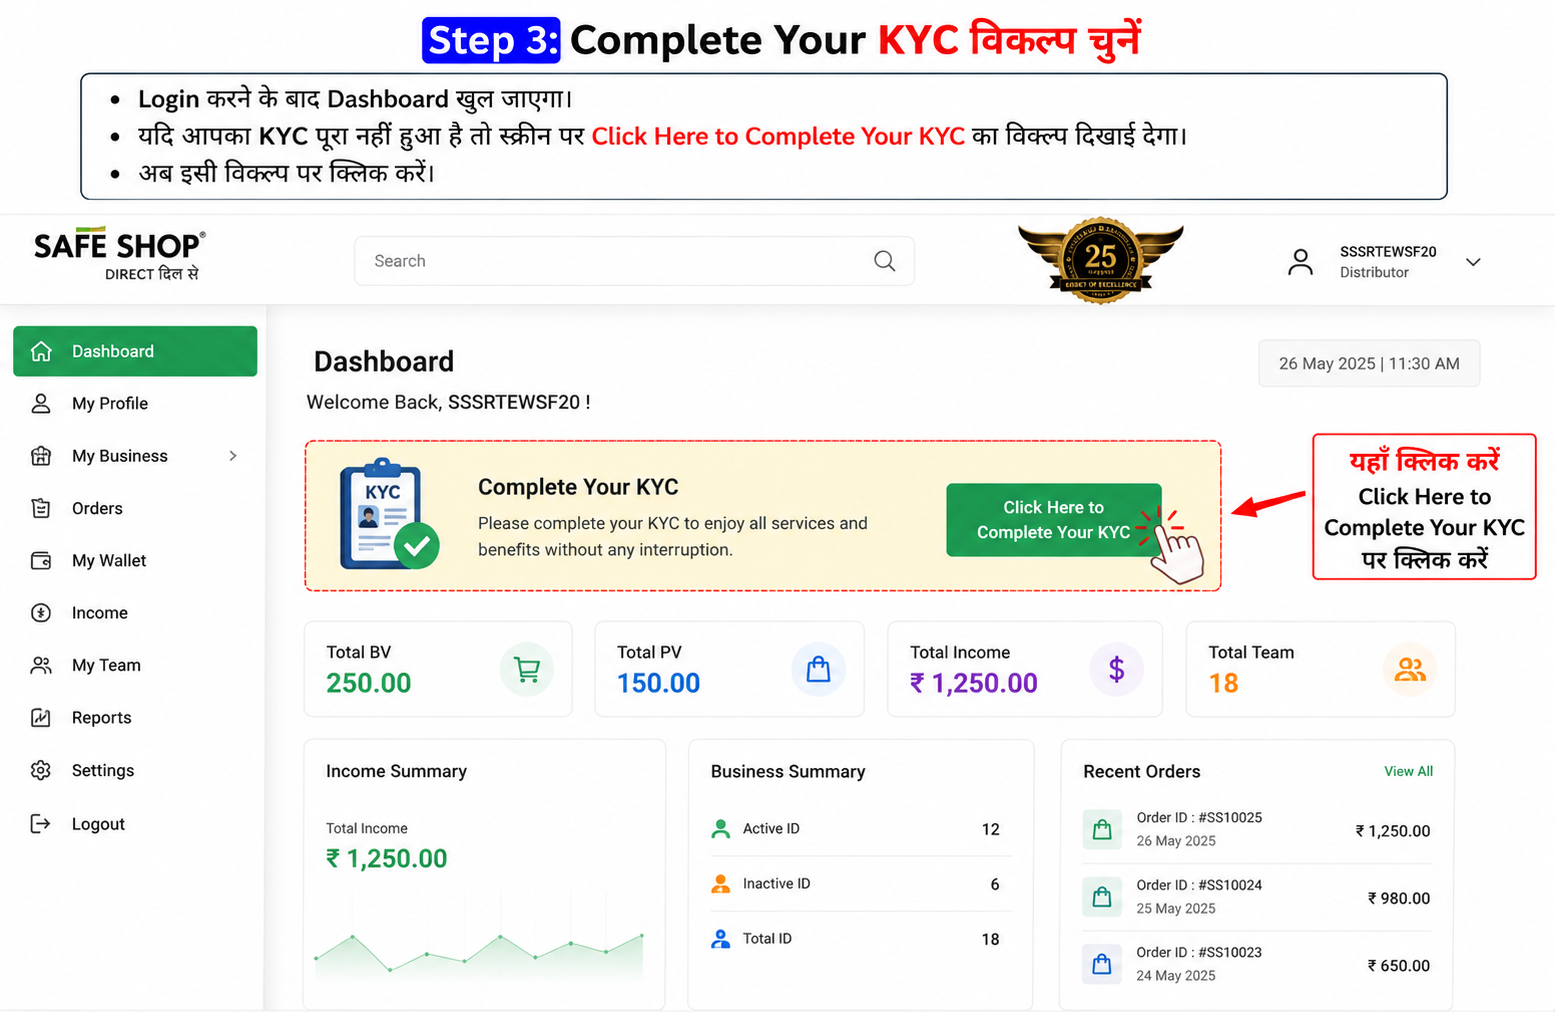Click the Total BV shopping cart icon
This screenshot has height=1012, width=1555.
[x=527, y=669]
